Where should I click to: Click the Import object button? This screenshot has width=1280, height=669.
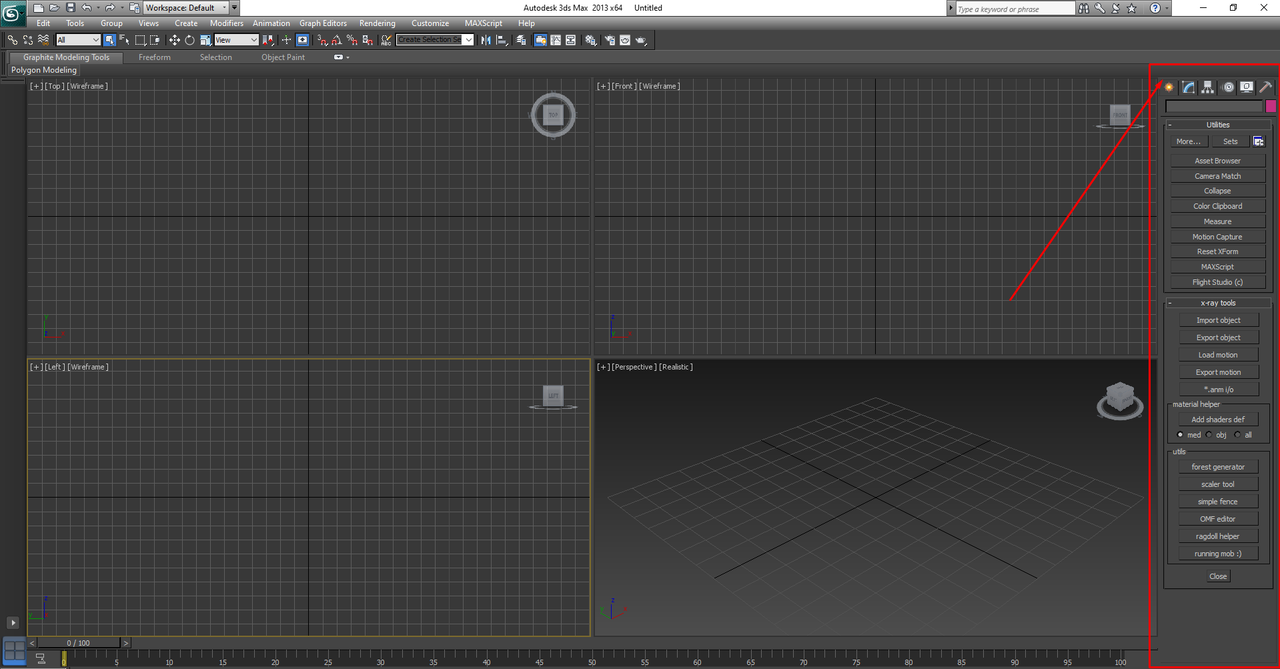[1218, 320]
